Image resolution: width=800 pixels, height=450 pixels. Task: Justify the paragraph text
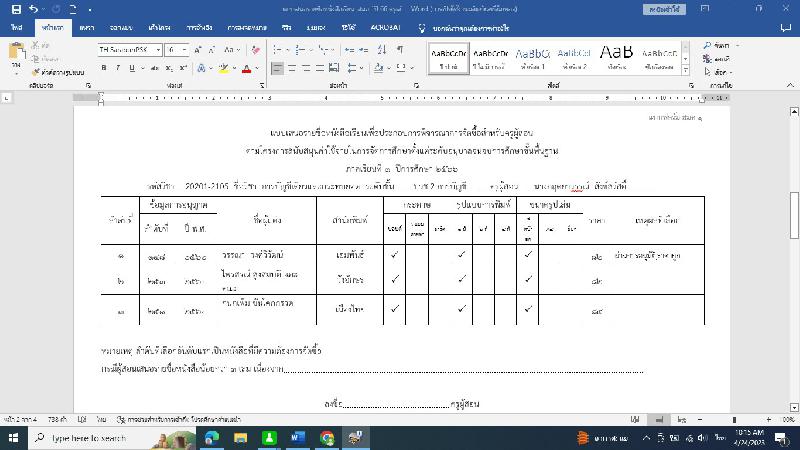click(320, 68)
